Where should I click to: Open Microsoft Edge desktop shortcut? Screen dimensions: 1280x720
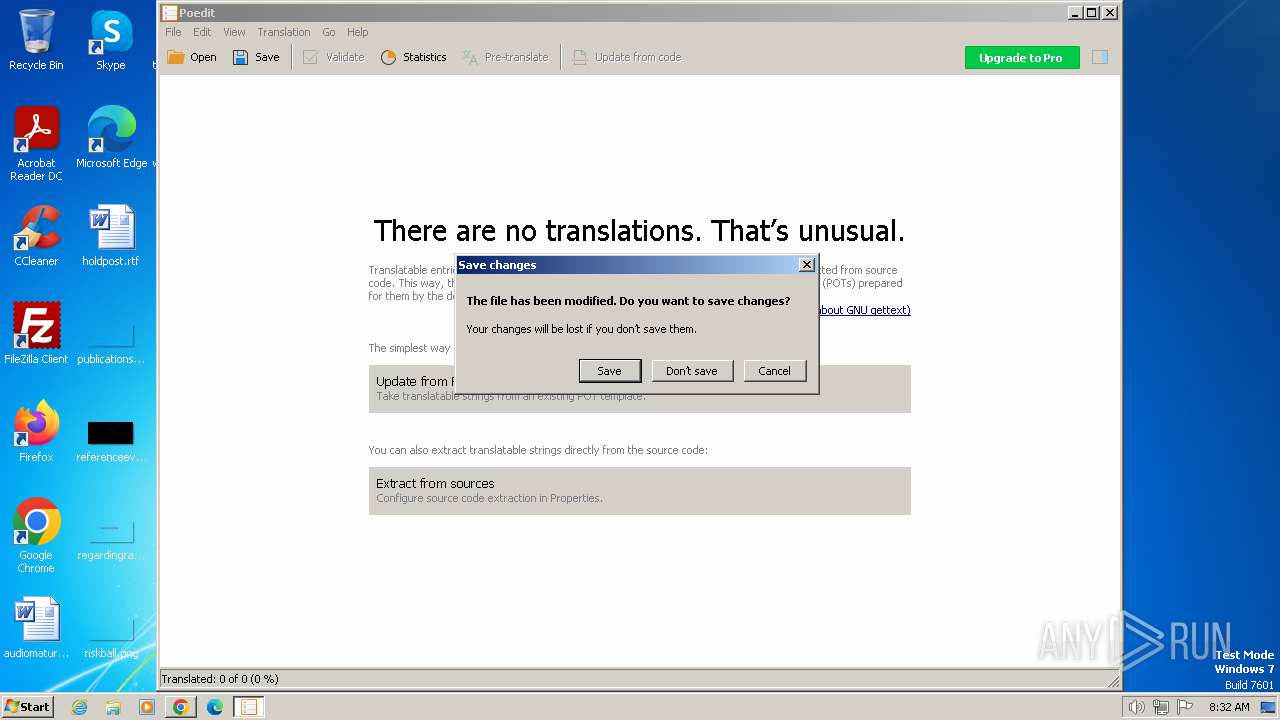tap(111, 138)
